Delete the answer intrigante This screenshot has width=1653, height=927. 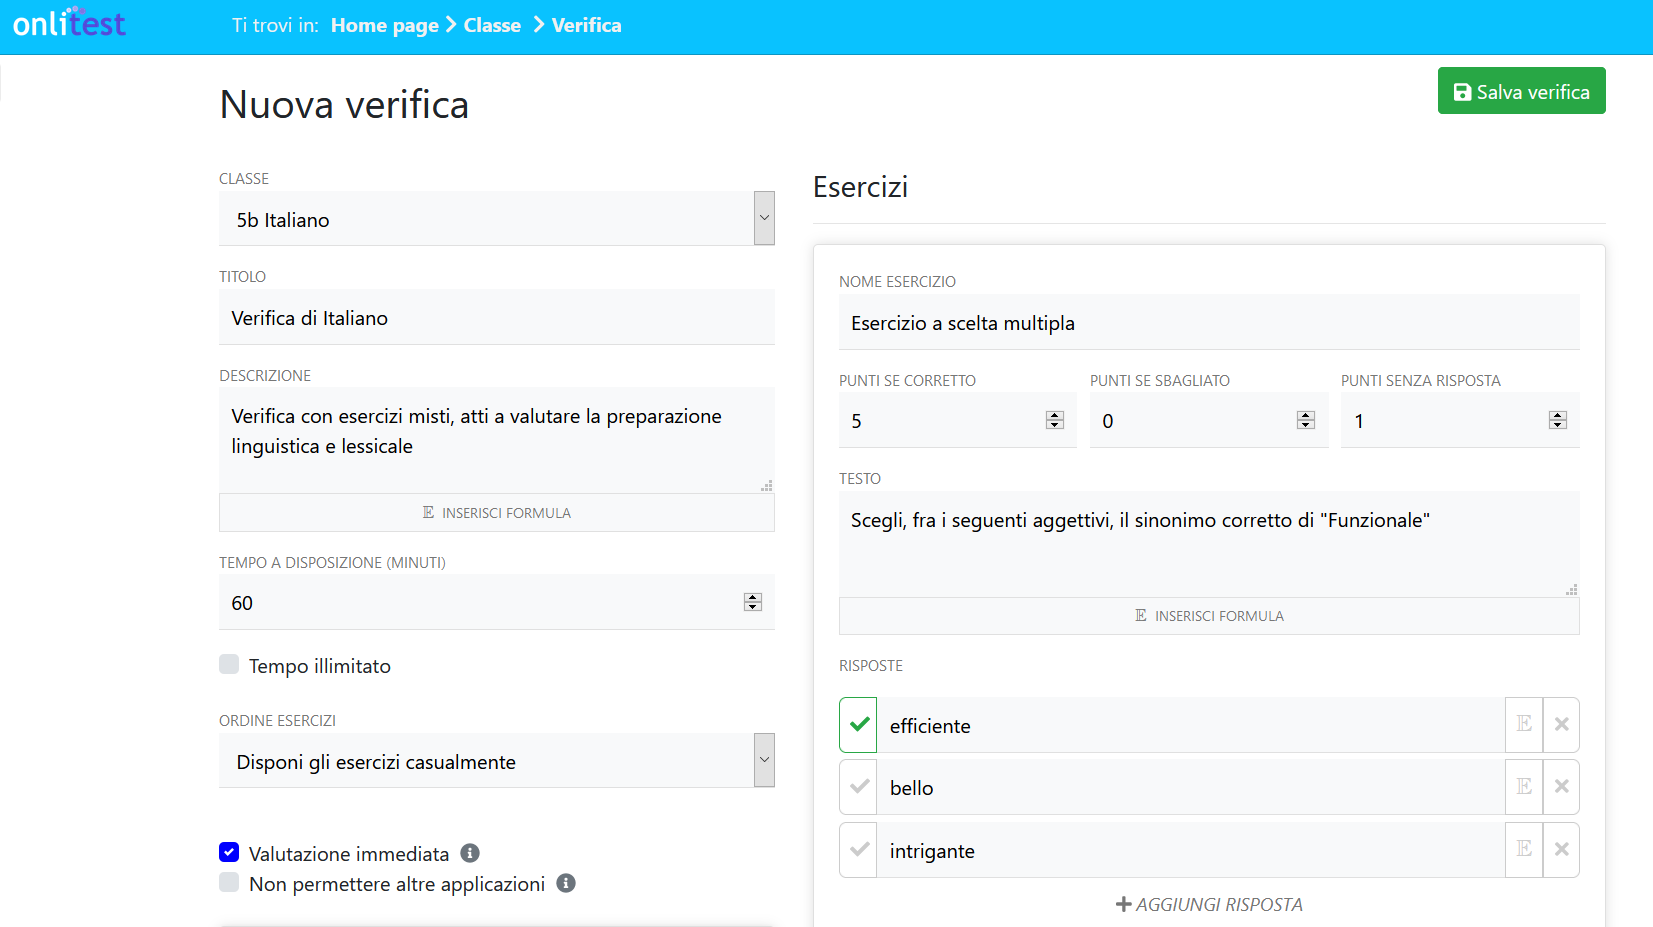(1561, 850)
